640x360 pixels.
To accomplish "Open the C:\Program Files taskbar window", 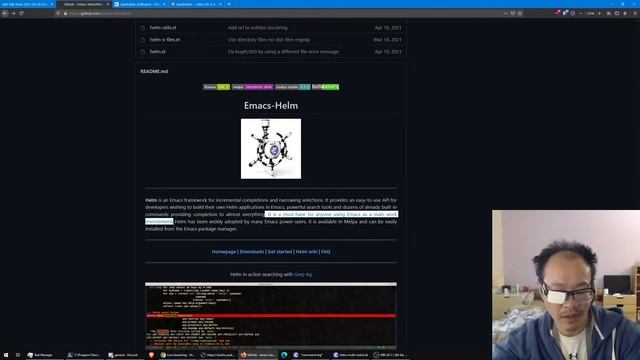I will 84,355.
